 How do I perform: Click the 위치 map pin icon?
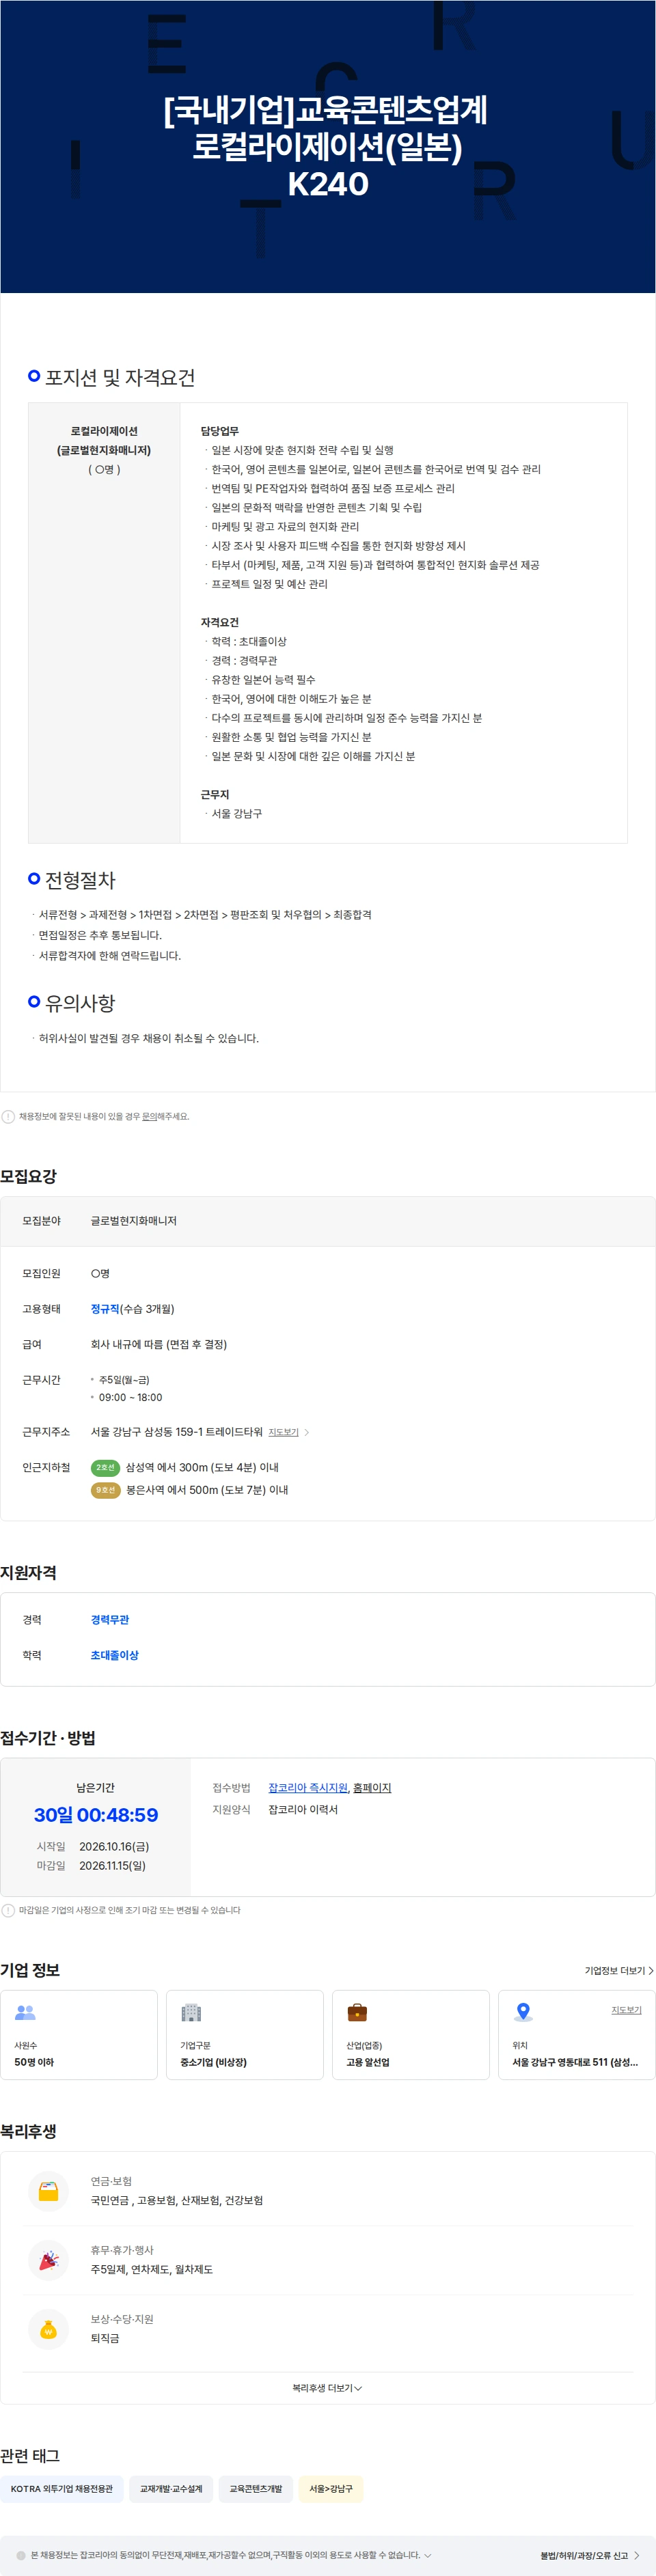point(523,2012)
